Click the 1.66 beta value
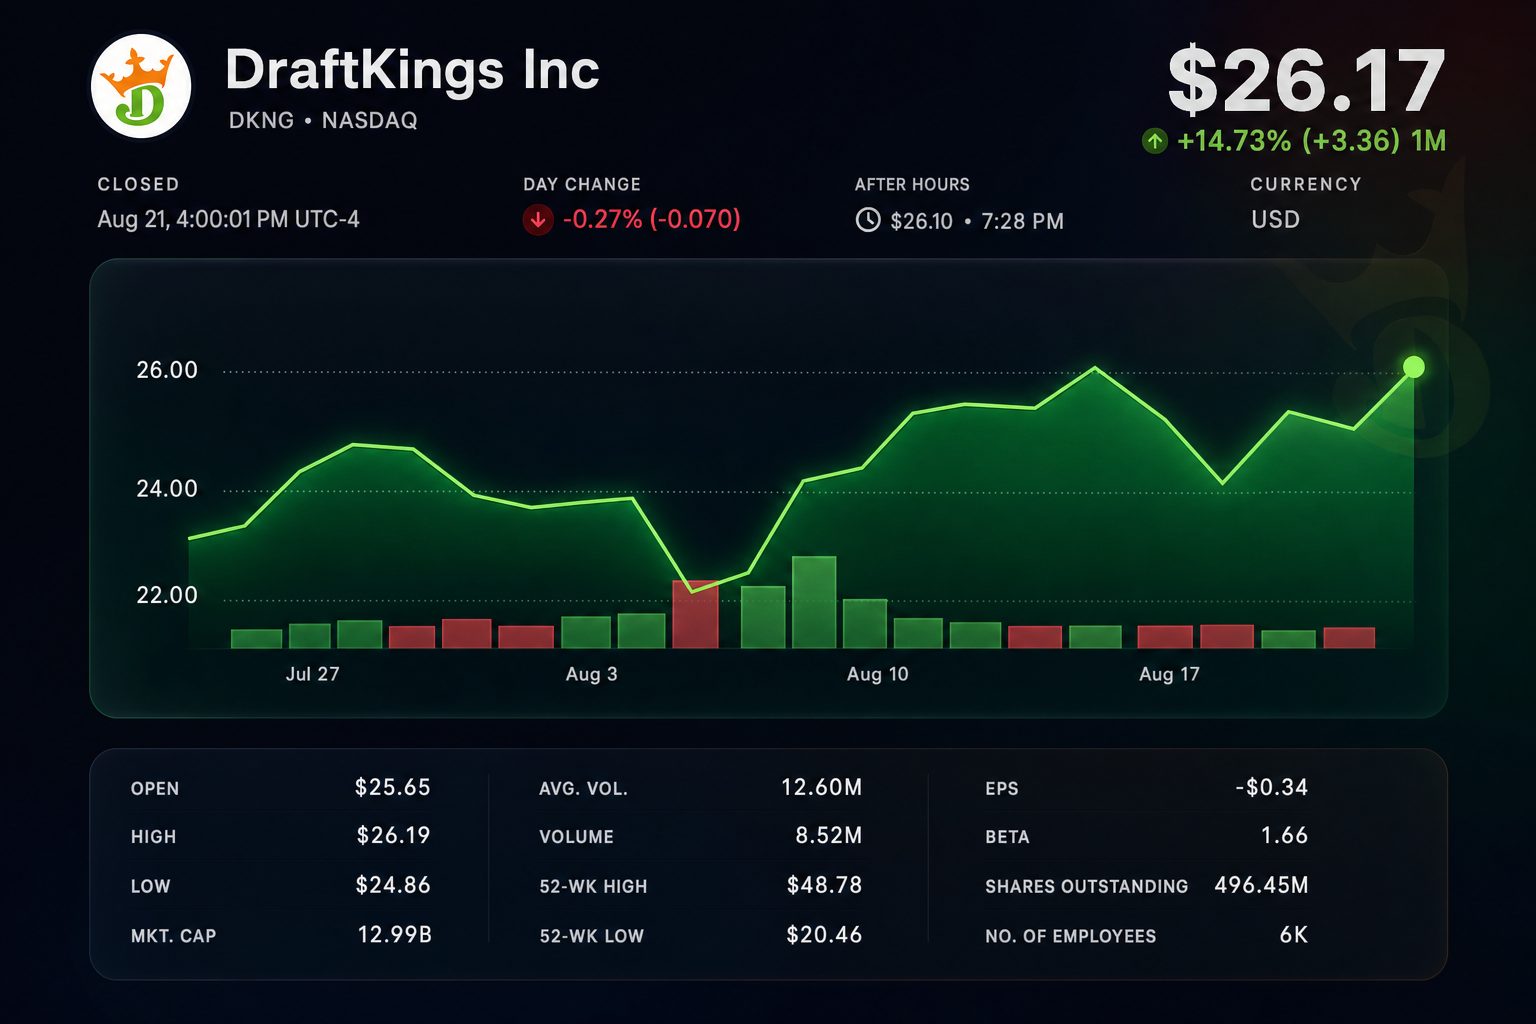This screenshot has height=1024, width=1536. (1284, 835)
